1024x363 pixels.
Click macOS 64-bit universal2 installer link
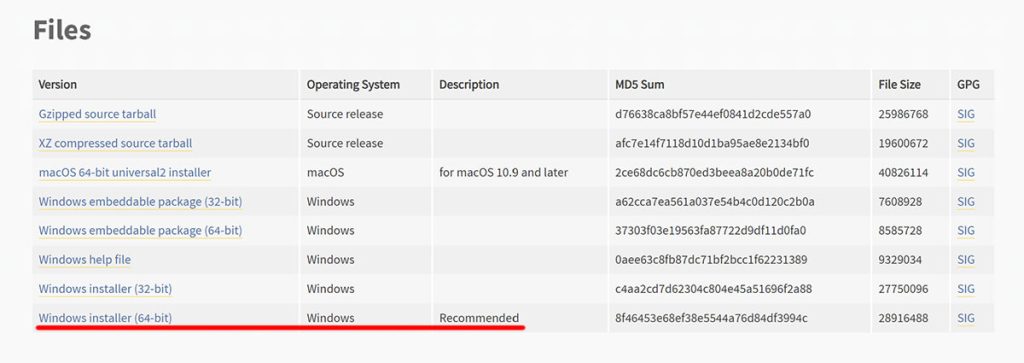click(x=125, y=172)
